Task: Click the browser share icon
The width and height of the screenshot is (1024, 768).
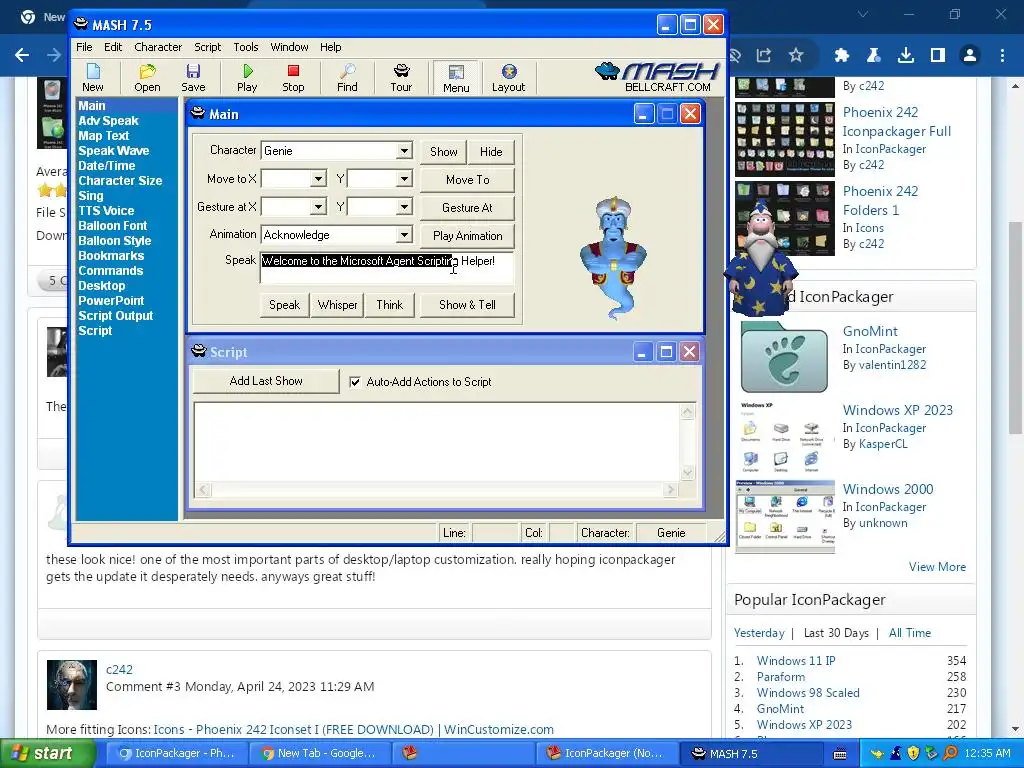Action: click(x=763, y=55)
